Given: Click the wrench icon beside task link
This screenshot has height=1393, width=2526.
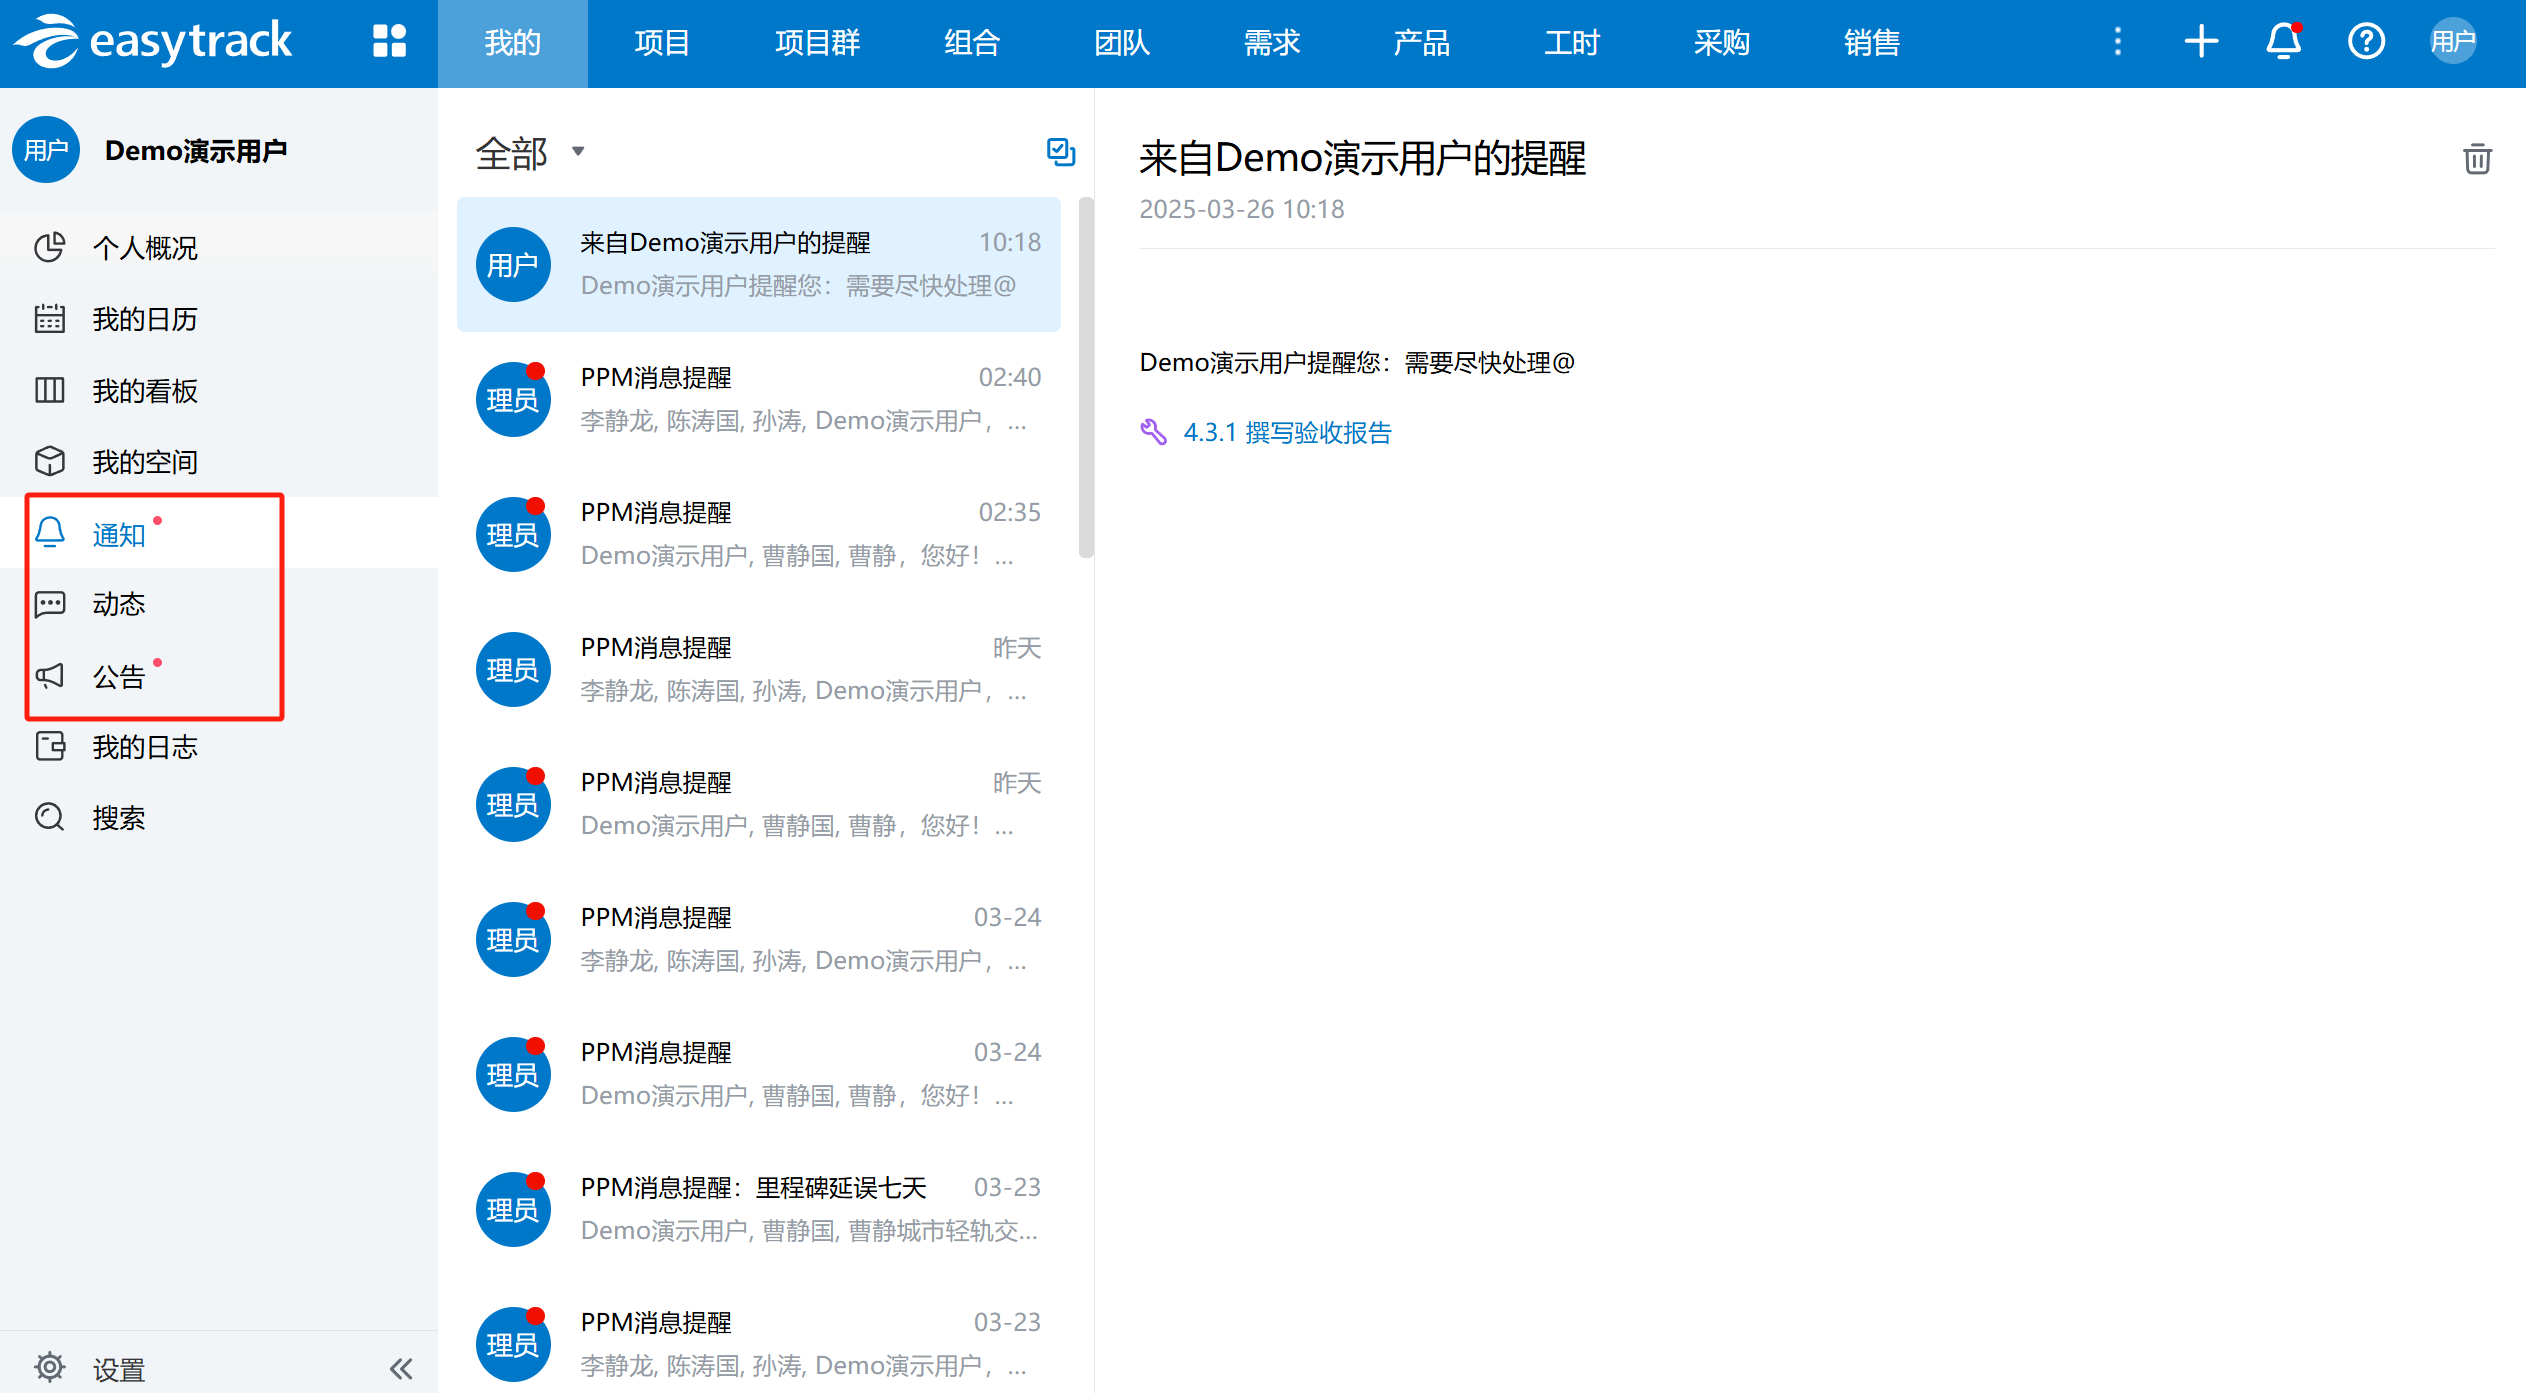Looking at the screenshot, I should coord(1154,432).
